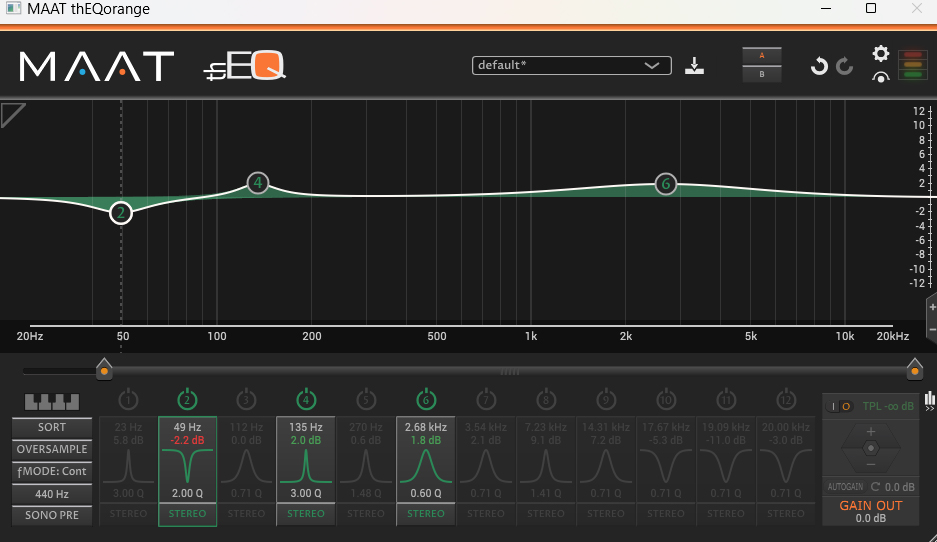Open band 4 STEREO channel mode selector
The height and width of the screenshot is (542, 937).
(305, 514)
